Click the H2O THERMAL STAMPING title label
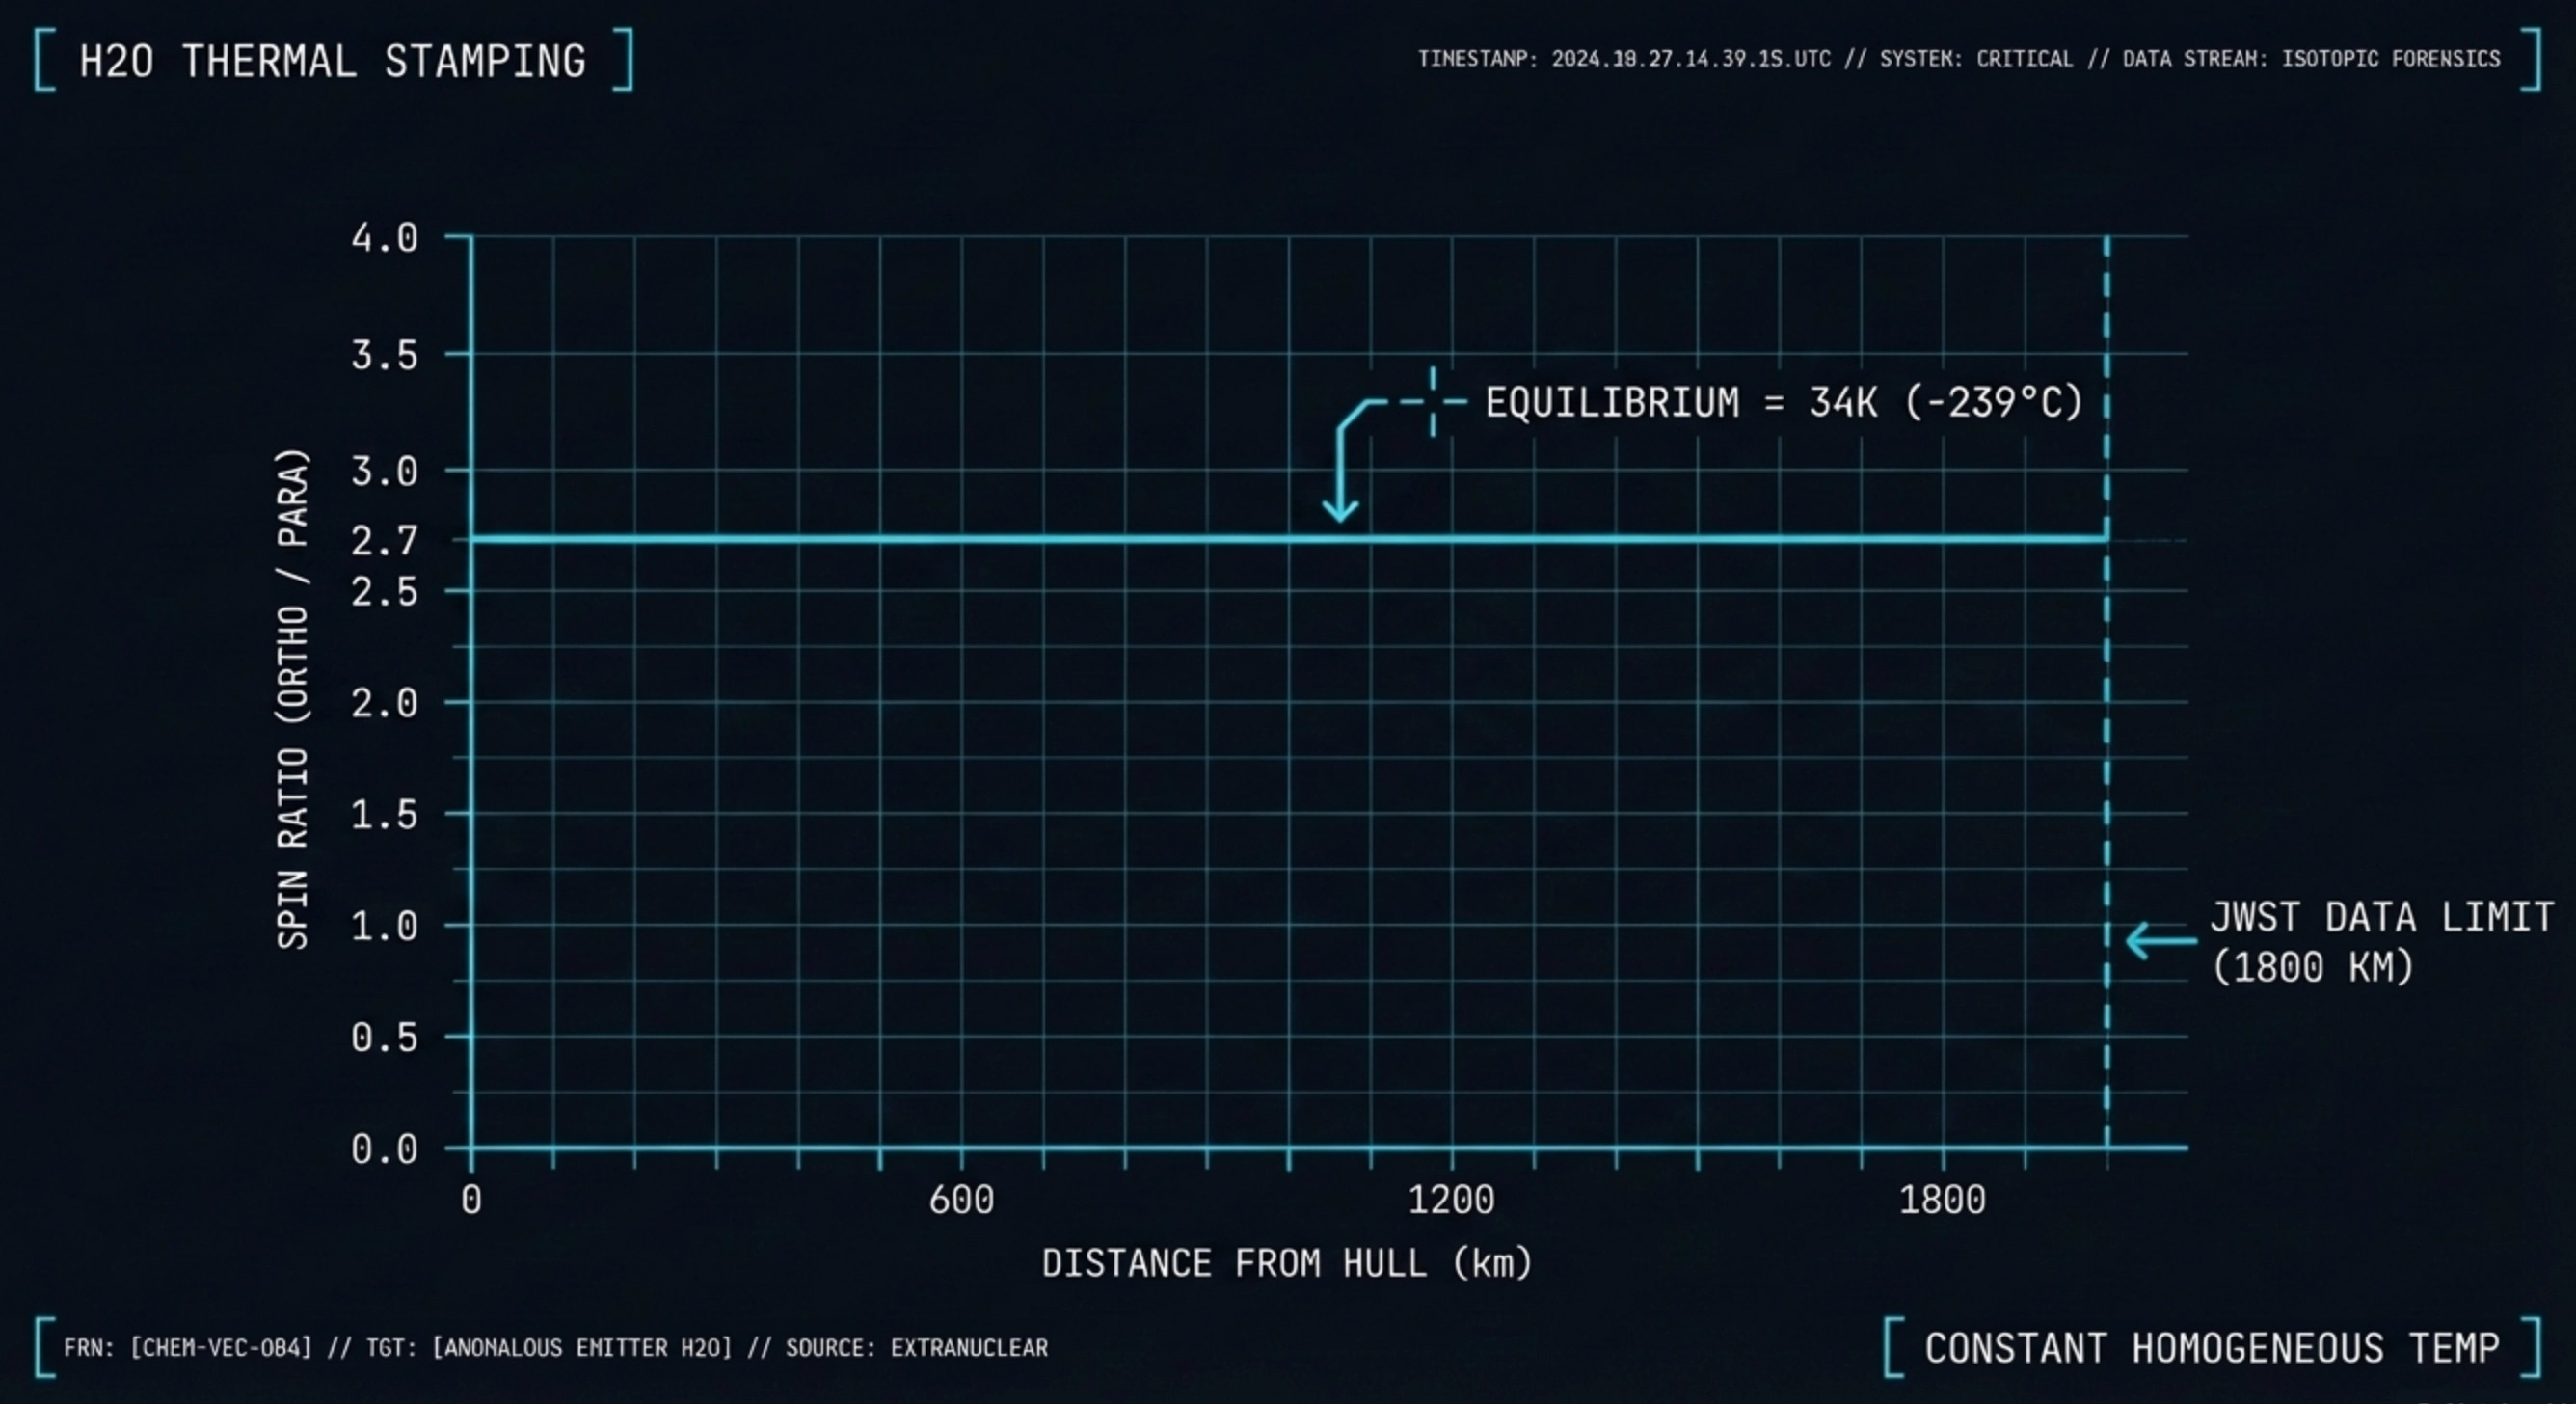Image resolution: width=2576 pixels, height=1404 pixels. (x=332, y=62)
